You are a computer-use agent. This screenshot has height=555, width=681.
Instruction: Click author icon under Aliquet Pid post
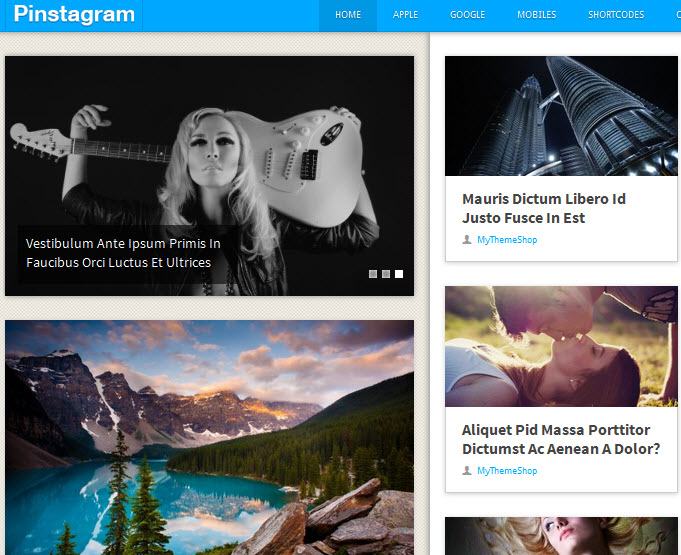pos(467,471)
